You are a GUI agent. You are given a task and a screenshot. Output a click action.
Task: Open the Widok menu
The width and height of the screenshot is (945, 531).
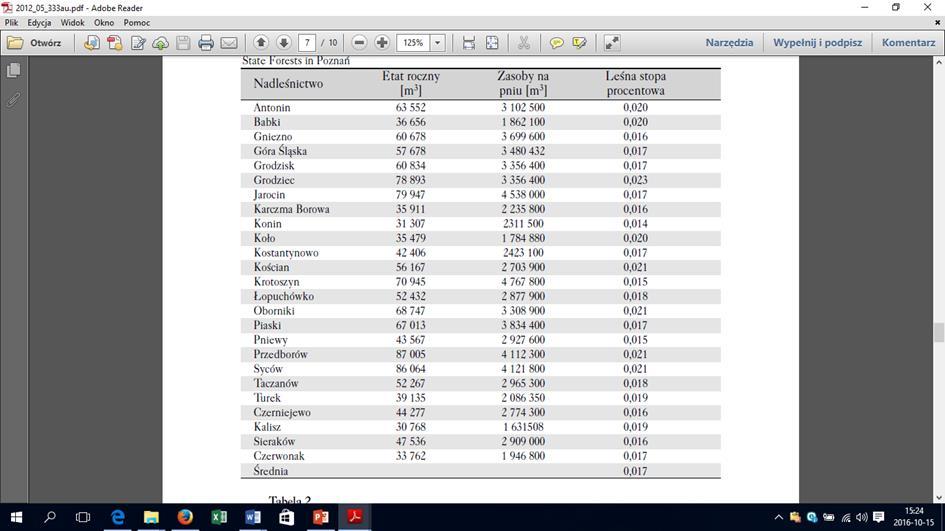tap(72, 22)
